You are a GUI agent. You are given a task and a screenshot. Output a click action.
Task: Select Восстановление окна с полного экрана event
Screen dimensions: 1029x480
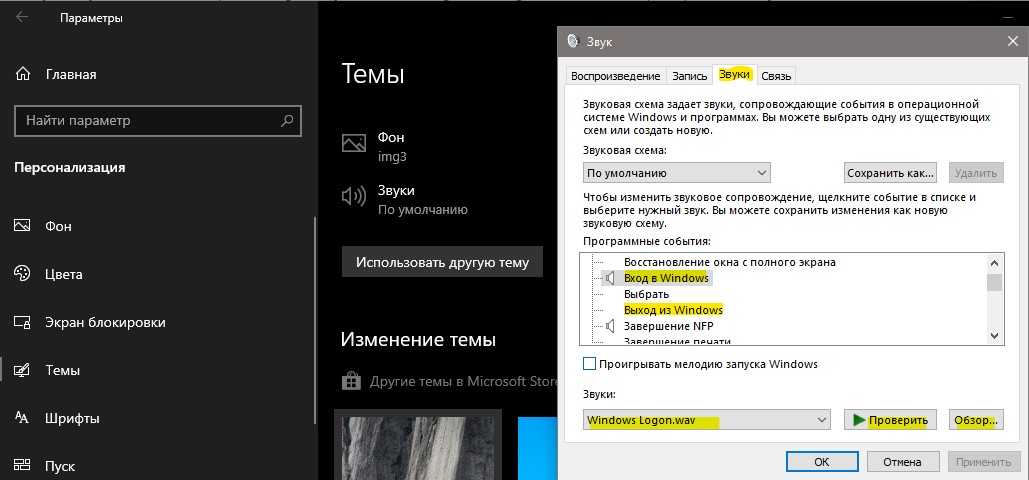coord(730,262)
